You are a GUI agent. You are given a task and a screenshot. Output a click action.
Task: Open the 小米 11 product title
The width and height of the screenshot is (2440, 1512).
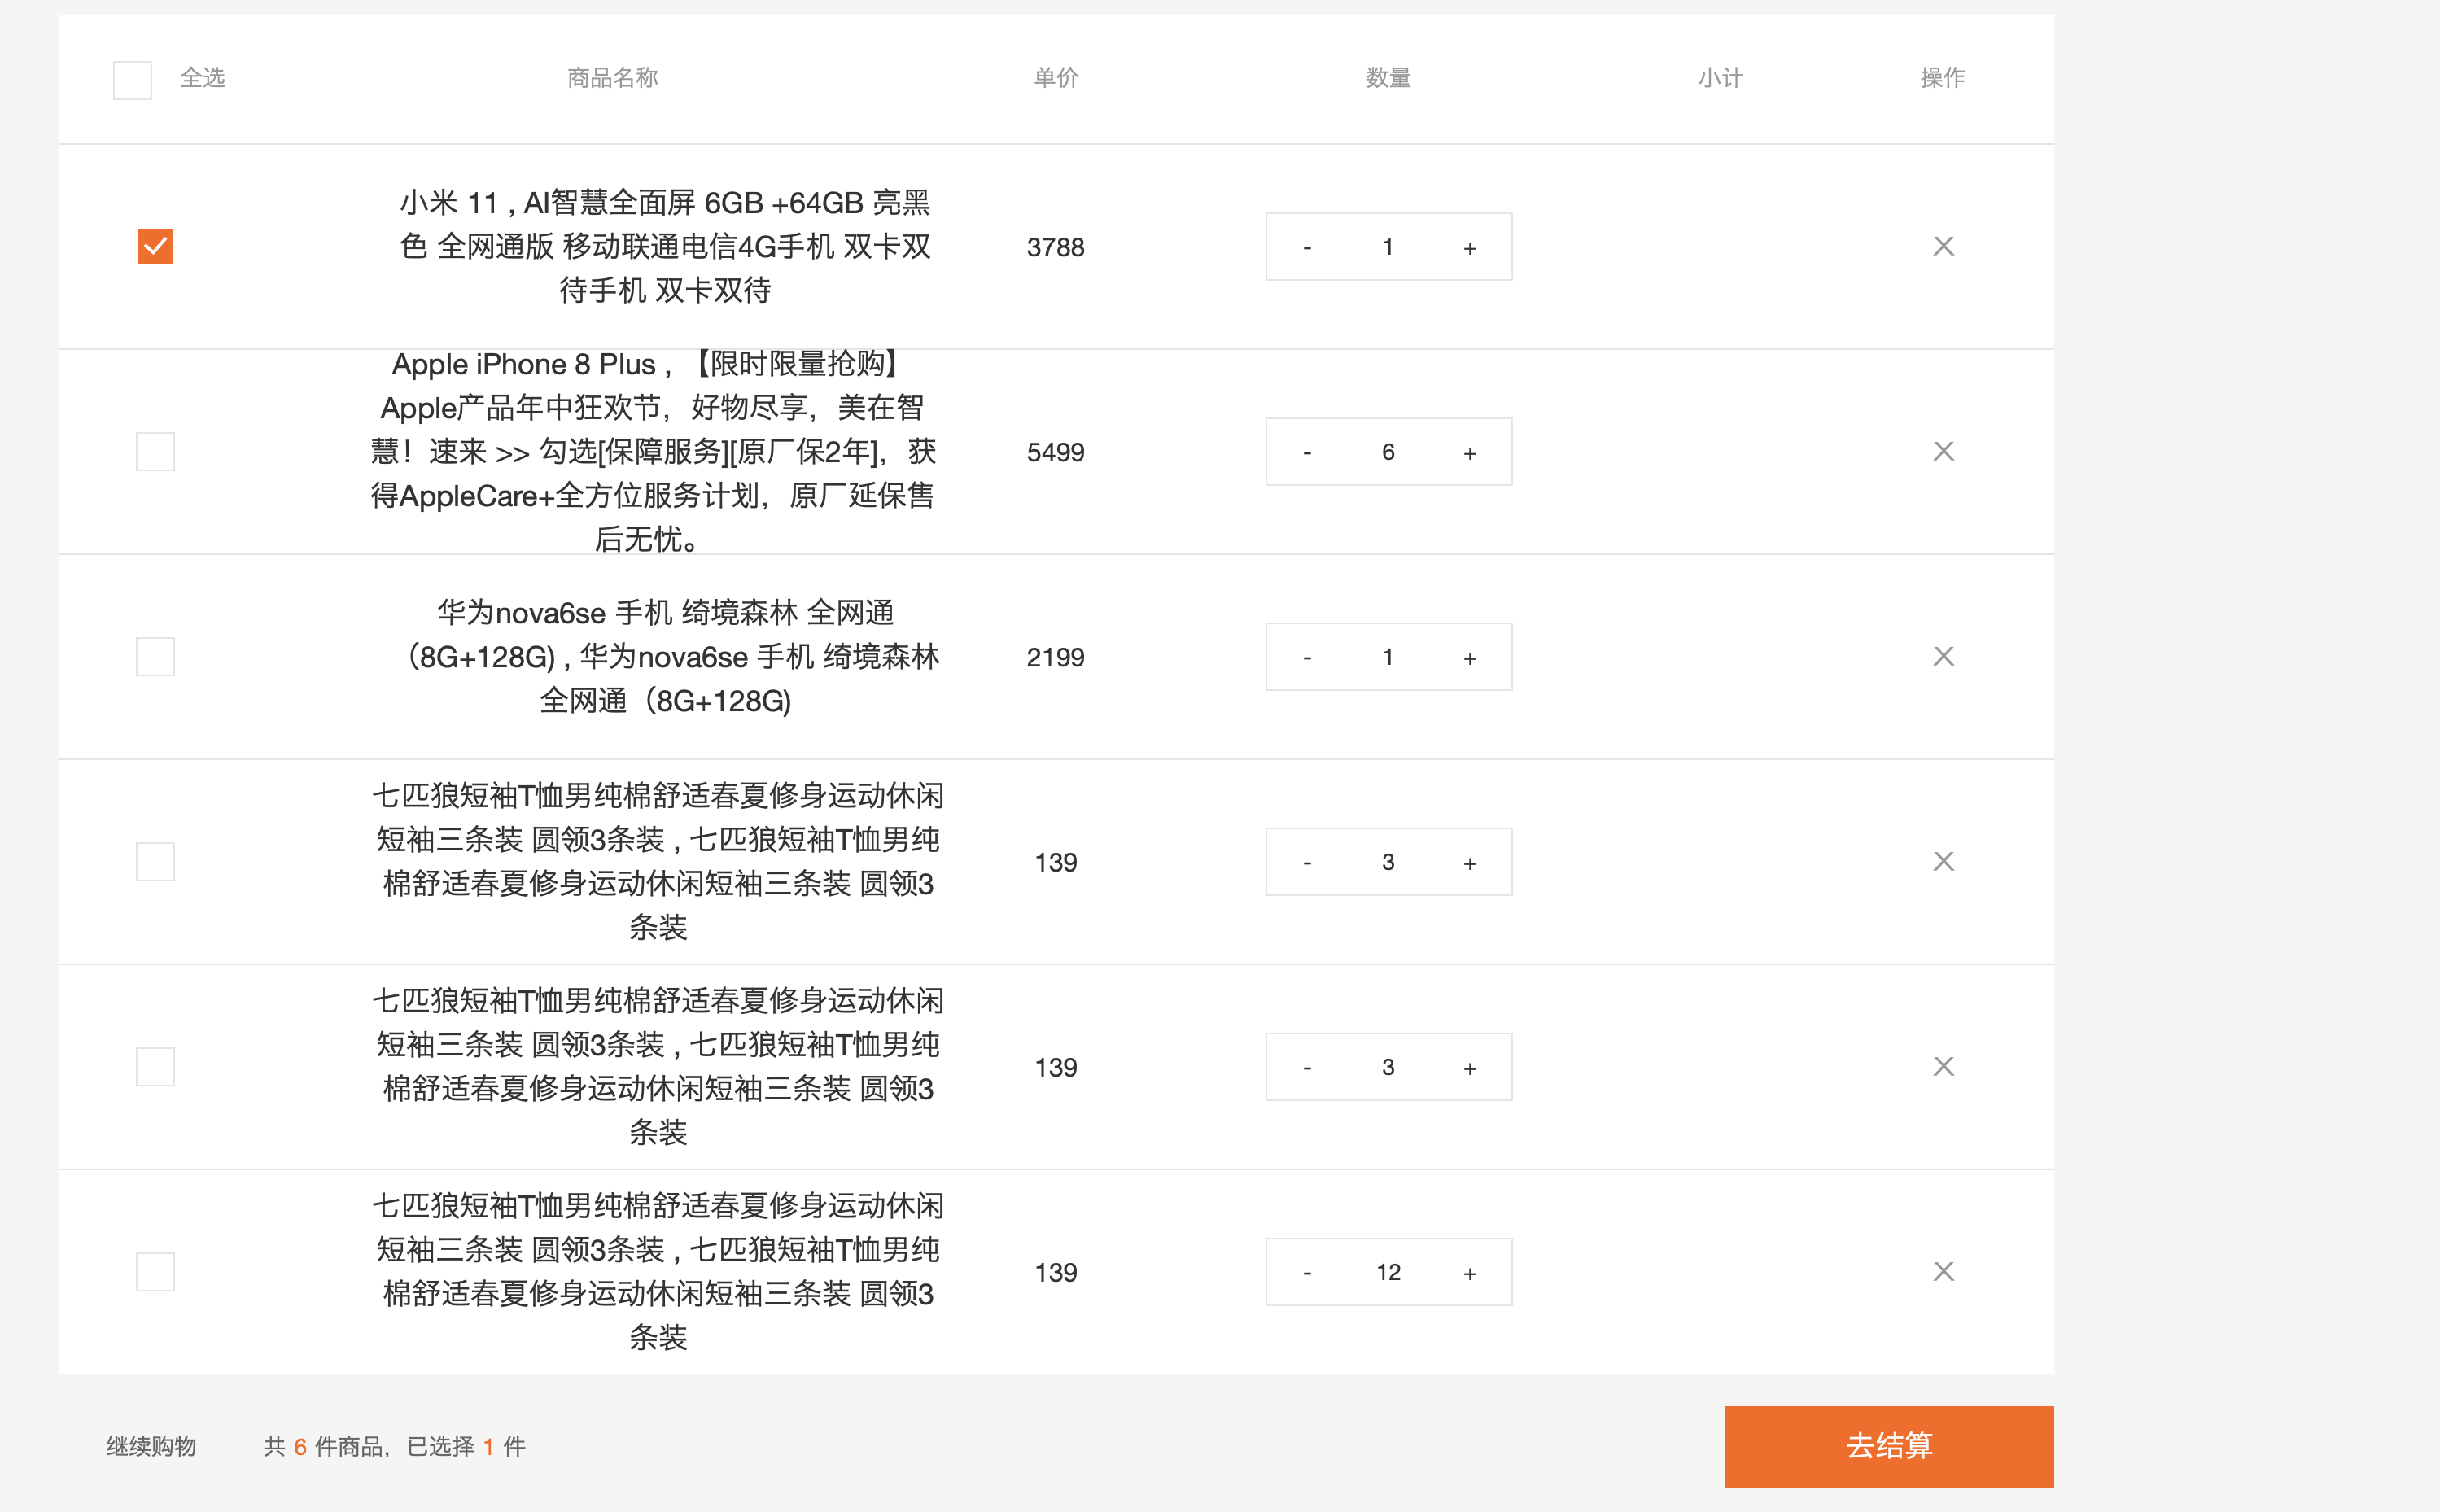click(x=665, y=246)
